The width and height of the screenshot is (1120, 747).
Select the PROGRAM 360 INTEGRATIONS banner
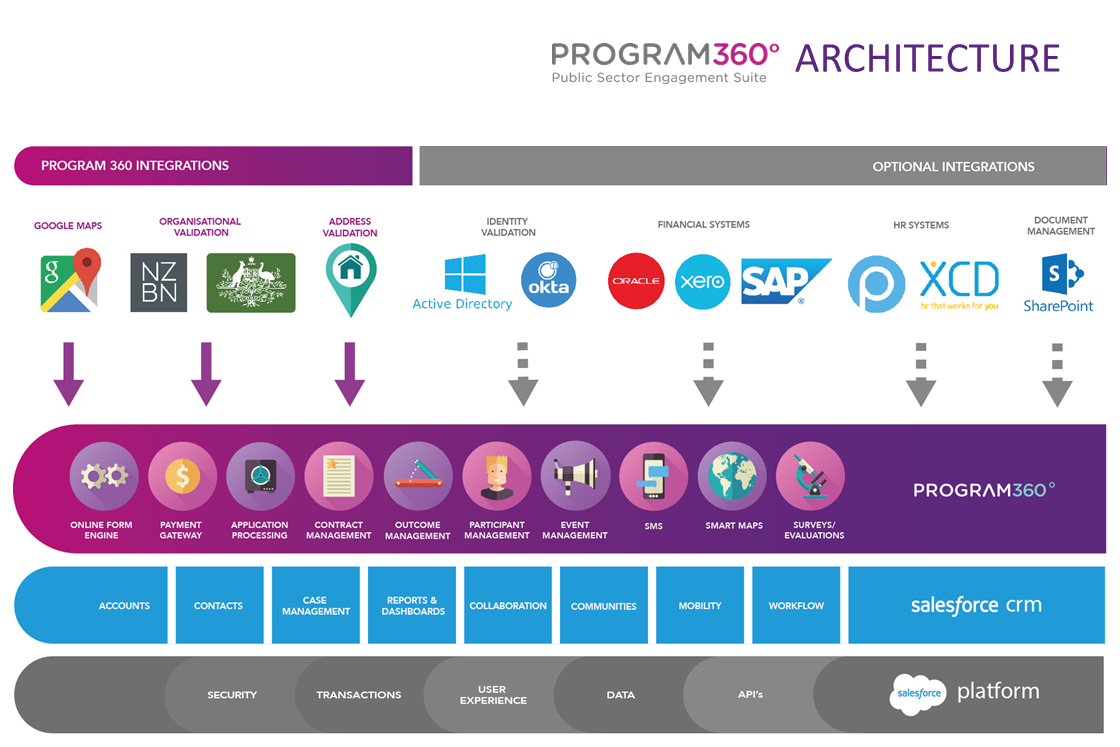pos(213,166)
